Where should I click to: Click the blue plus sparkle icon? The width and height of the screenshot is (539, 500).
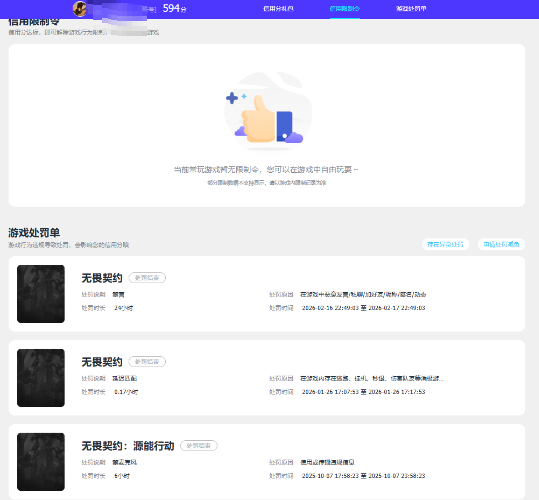tap(232, 98)
